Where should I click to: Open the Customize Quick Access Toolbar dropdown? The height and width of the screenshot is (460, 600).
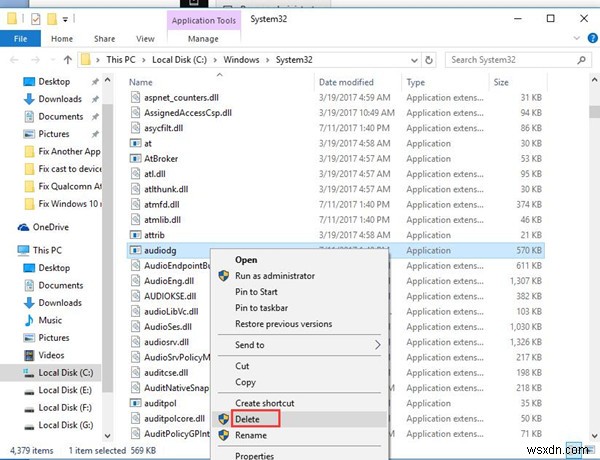tap(65, 20)
